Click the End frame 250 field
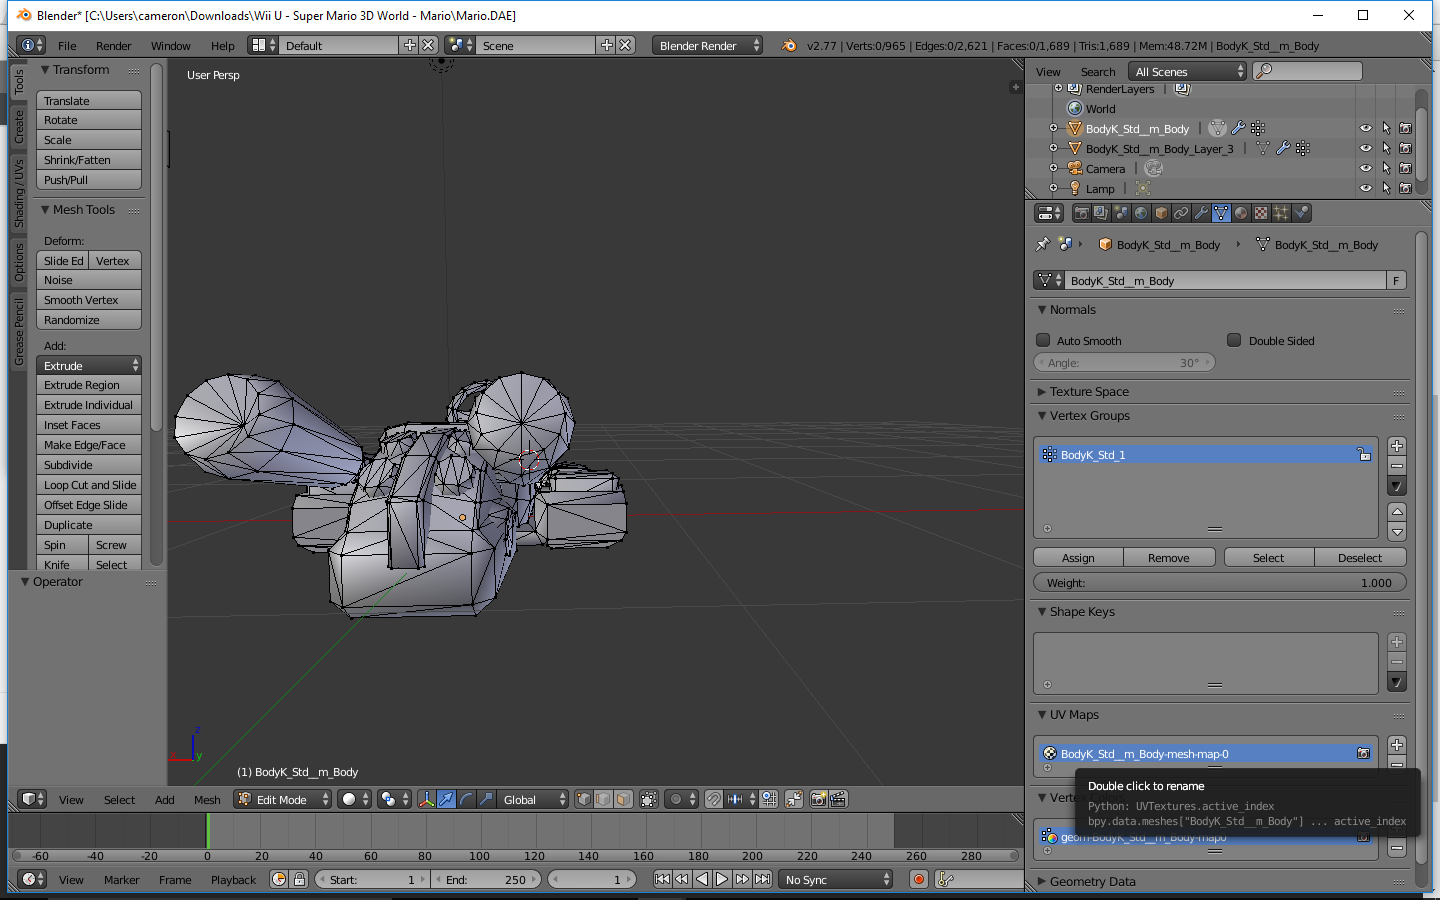1440x900 pixels. click(487, 879)
